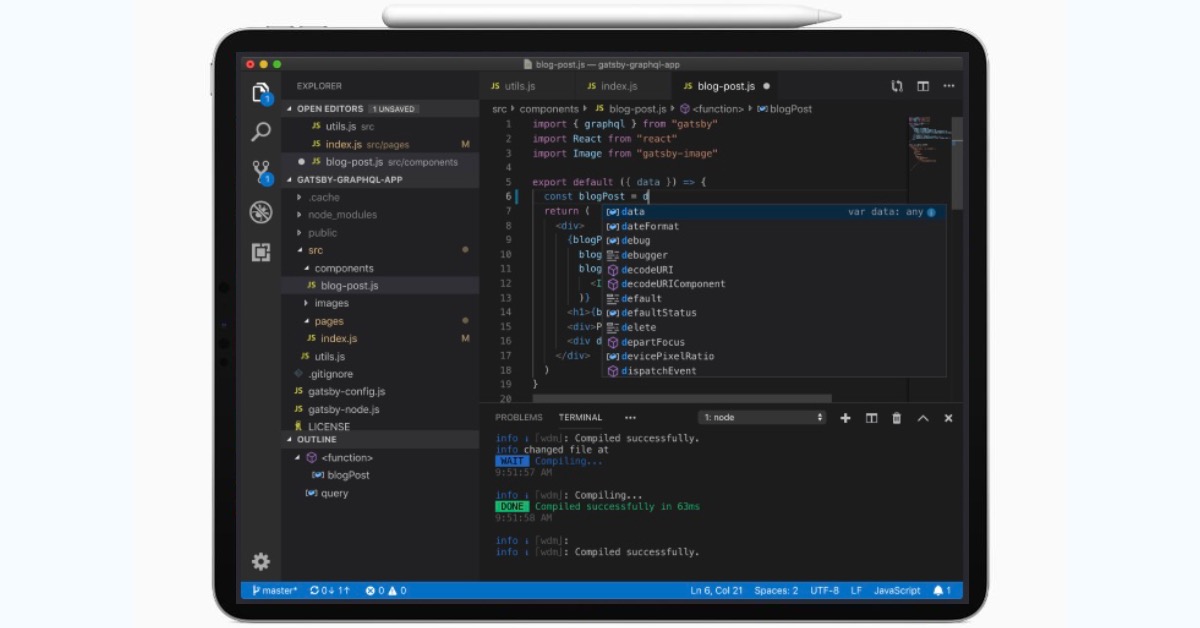
Task: Open the Search view in the activity bar
Action: click(x=261, y=131)
